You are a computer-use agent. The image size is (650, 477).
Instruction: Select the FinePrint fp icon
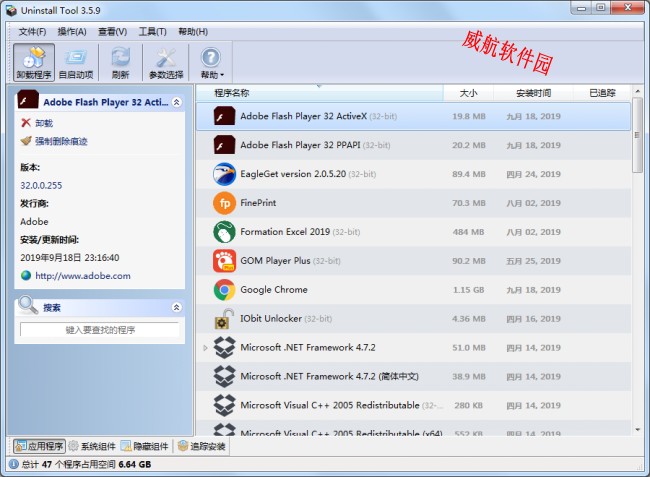coord(224,203)
